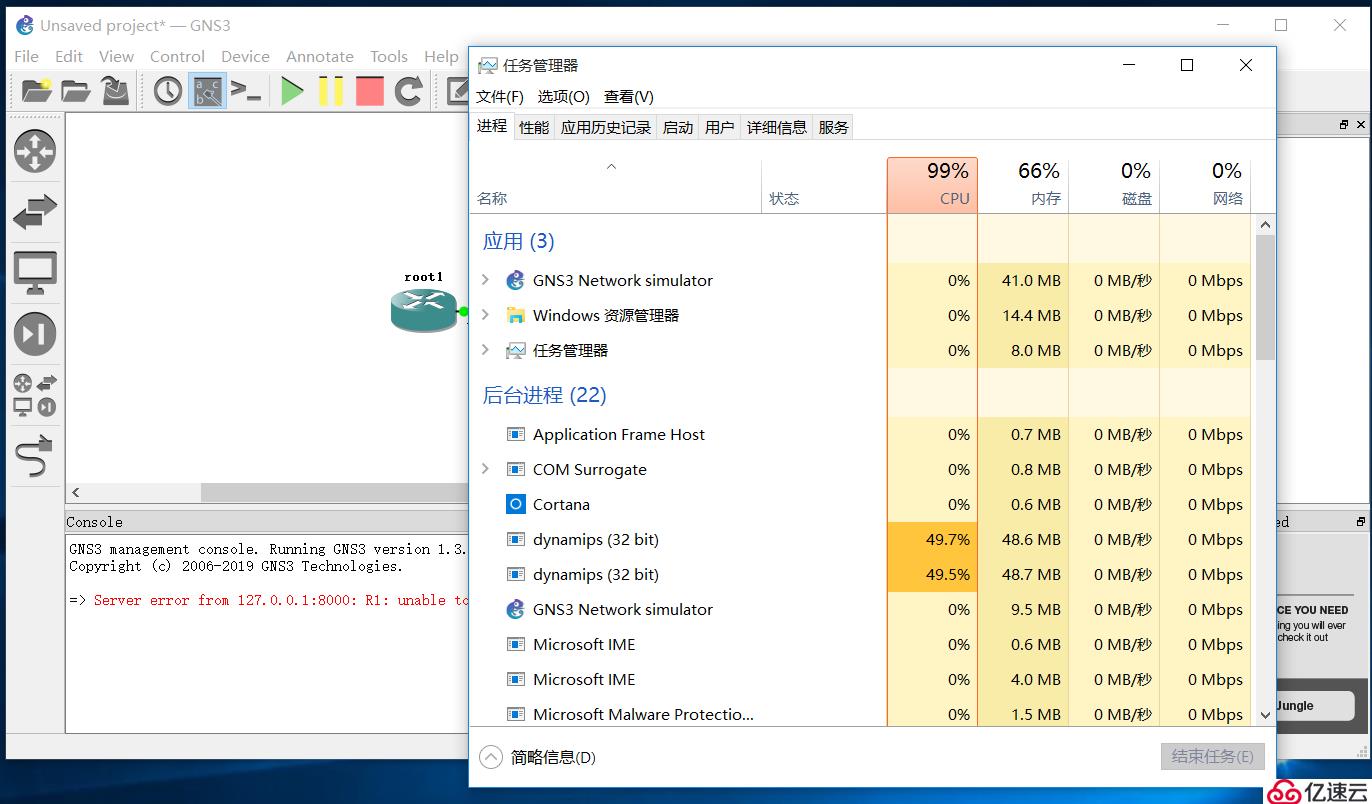Screen dimensions: 1372x804
Task: Select Application Frame Host process
Action: coord(861,434)
